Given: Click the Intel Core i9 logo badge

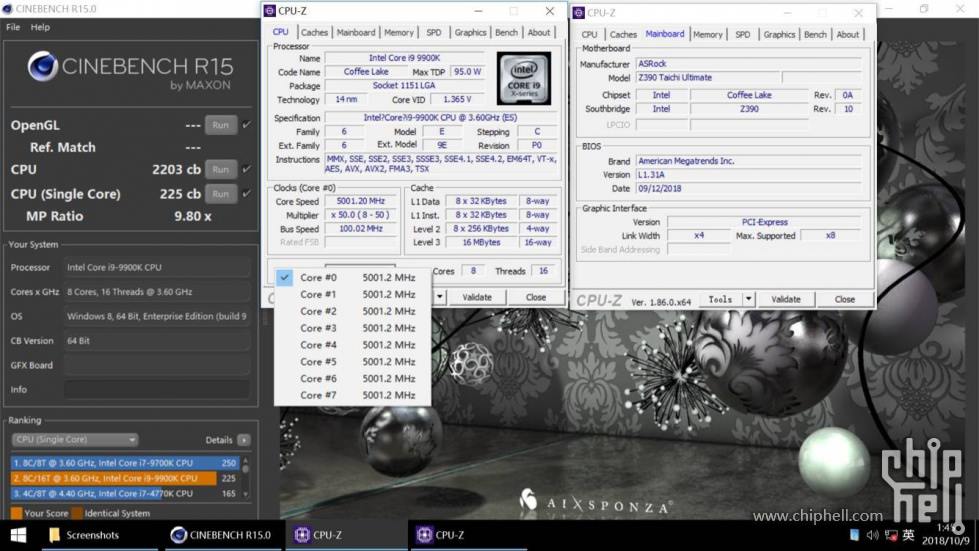Looking at the screenshot, I should tap(524, 78).
